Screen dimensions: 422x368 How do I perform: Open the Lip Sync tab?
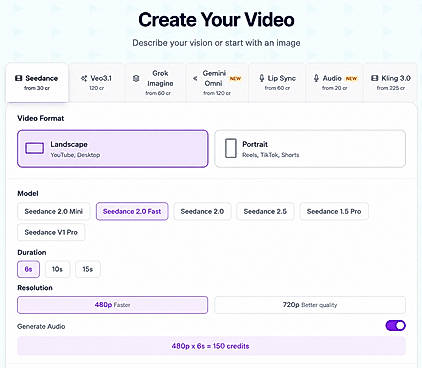click(x=278, y=82)
